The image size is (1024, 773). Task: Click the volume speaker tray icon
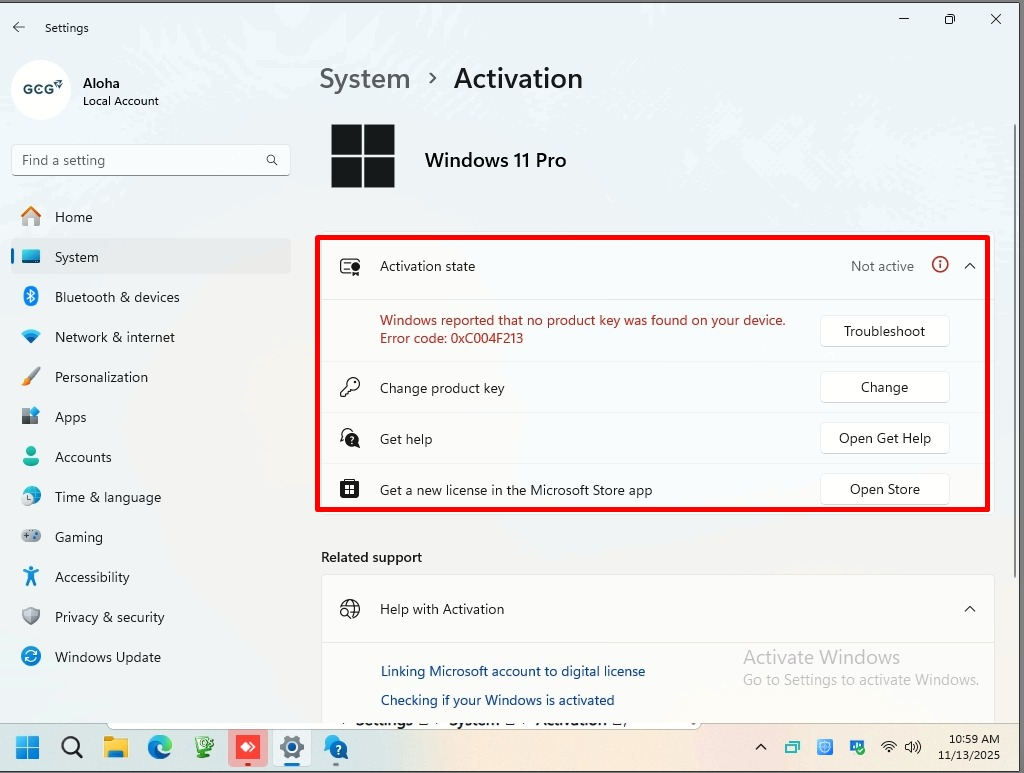[913, 747]
